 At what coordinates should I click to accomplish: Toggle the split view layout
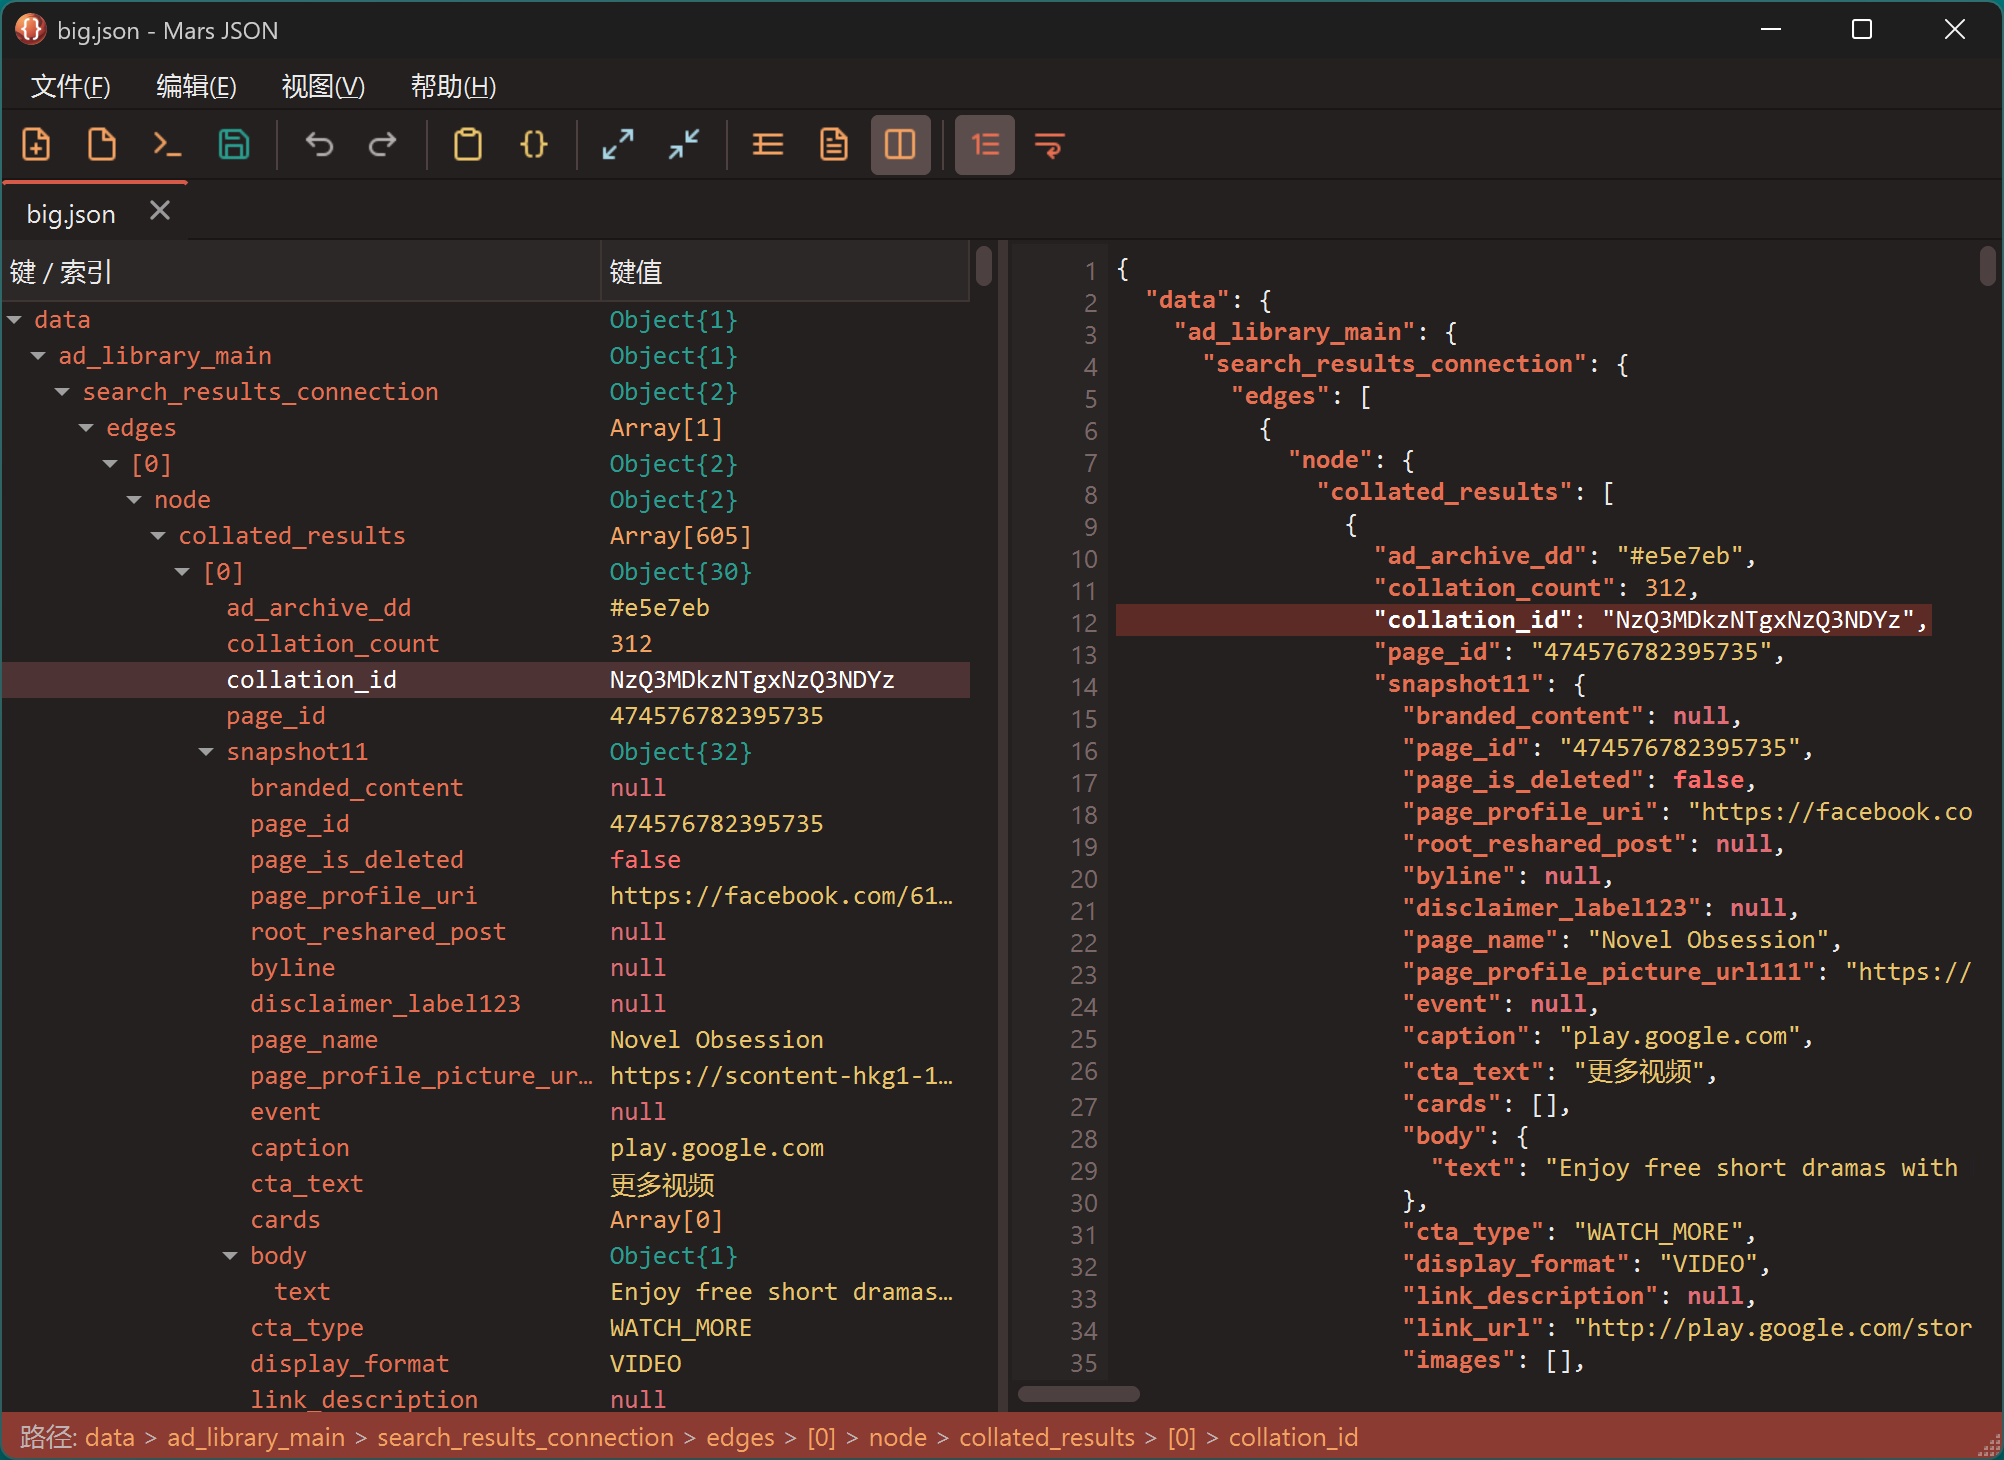[x=899, y=145]
